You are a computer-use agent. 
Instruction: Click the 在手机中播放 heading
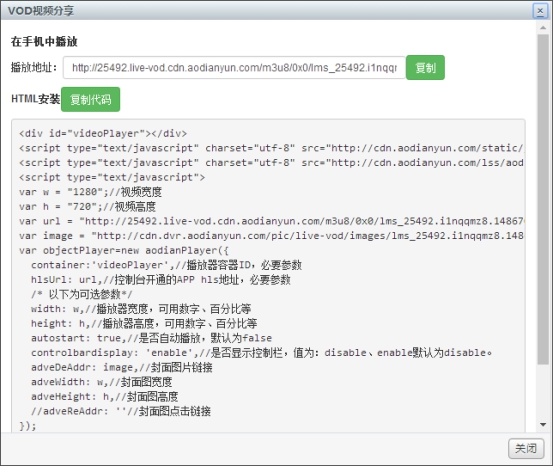(44, 41)
